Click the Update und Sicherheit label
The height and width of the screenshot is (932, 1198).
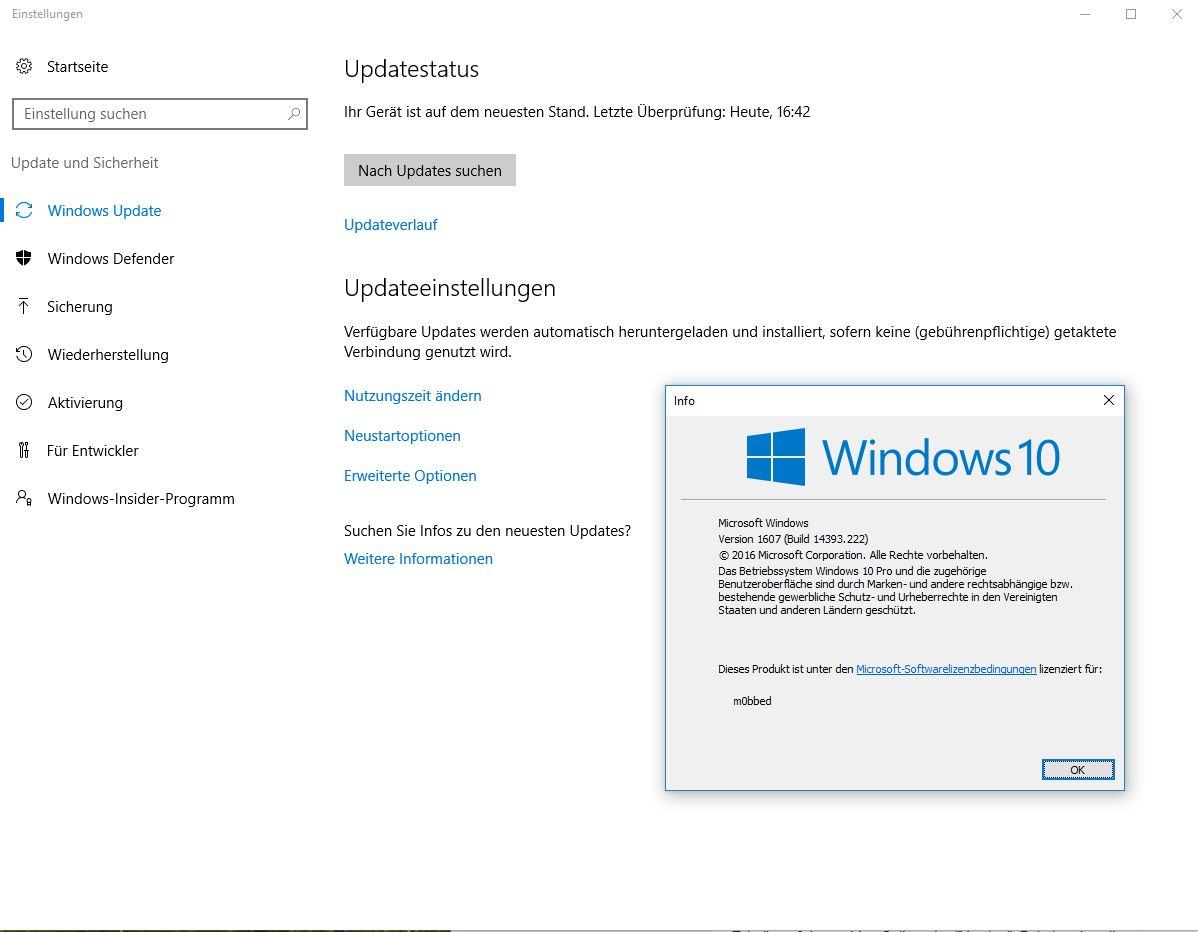pos(84,163)
